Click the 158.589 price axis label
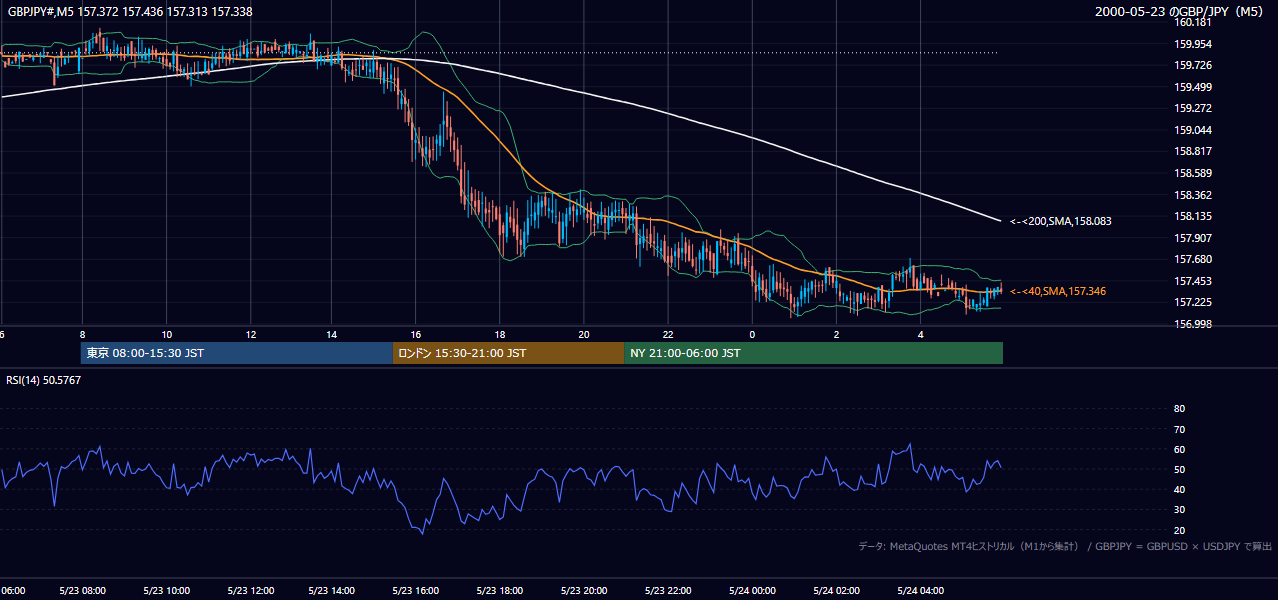The width and height of the screenshot is (1278, 600). tap(1193, 173)
